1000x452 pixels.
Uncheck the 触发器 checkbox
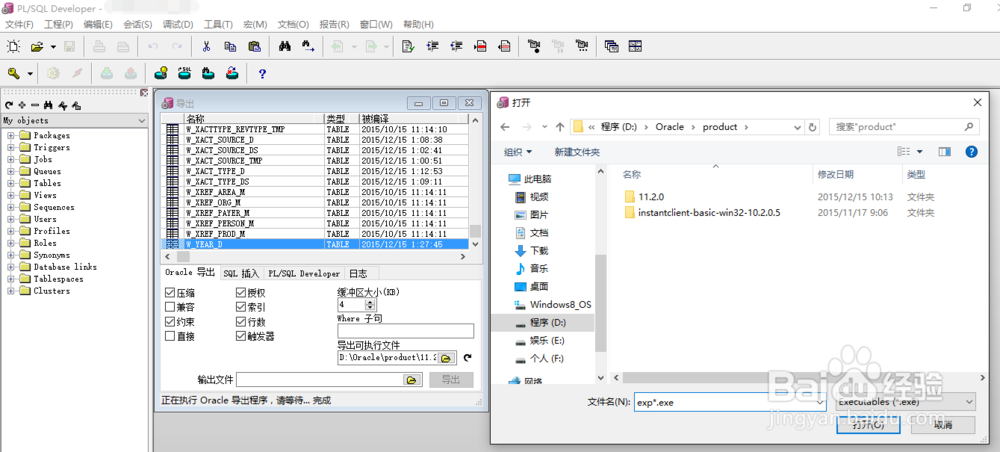coord(240,337)
